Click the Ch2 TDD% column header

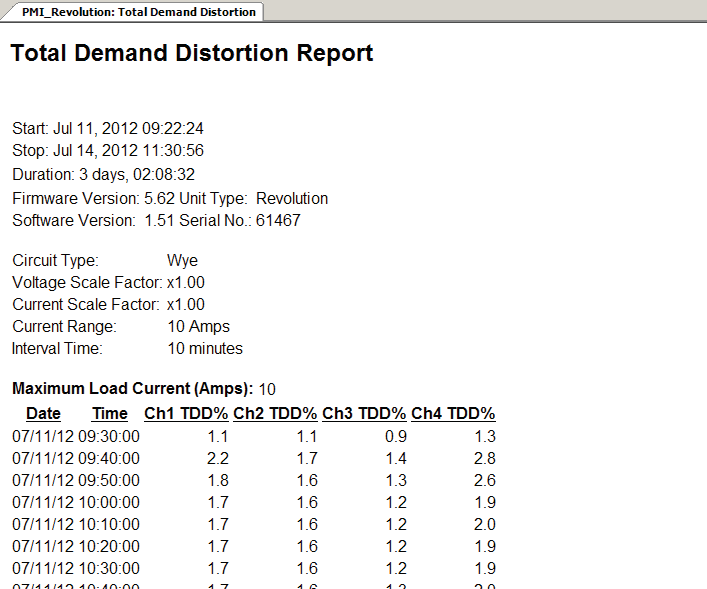coord(275,414)
